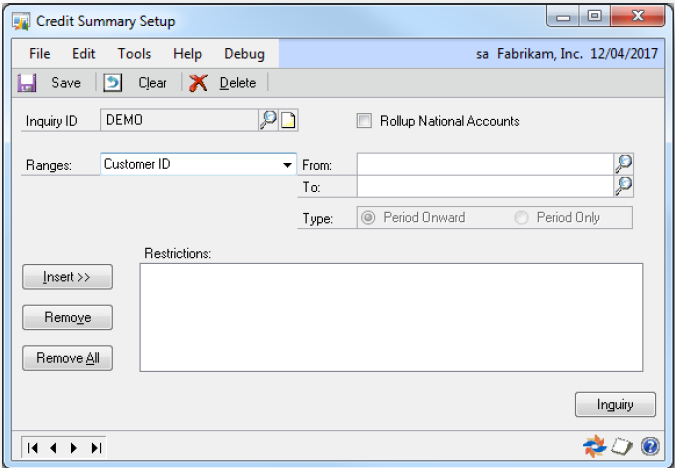Select the Period Onward radio option
This screenshot has width=675, height=468.
click(368, 217)
